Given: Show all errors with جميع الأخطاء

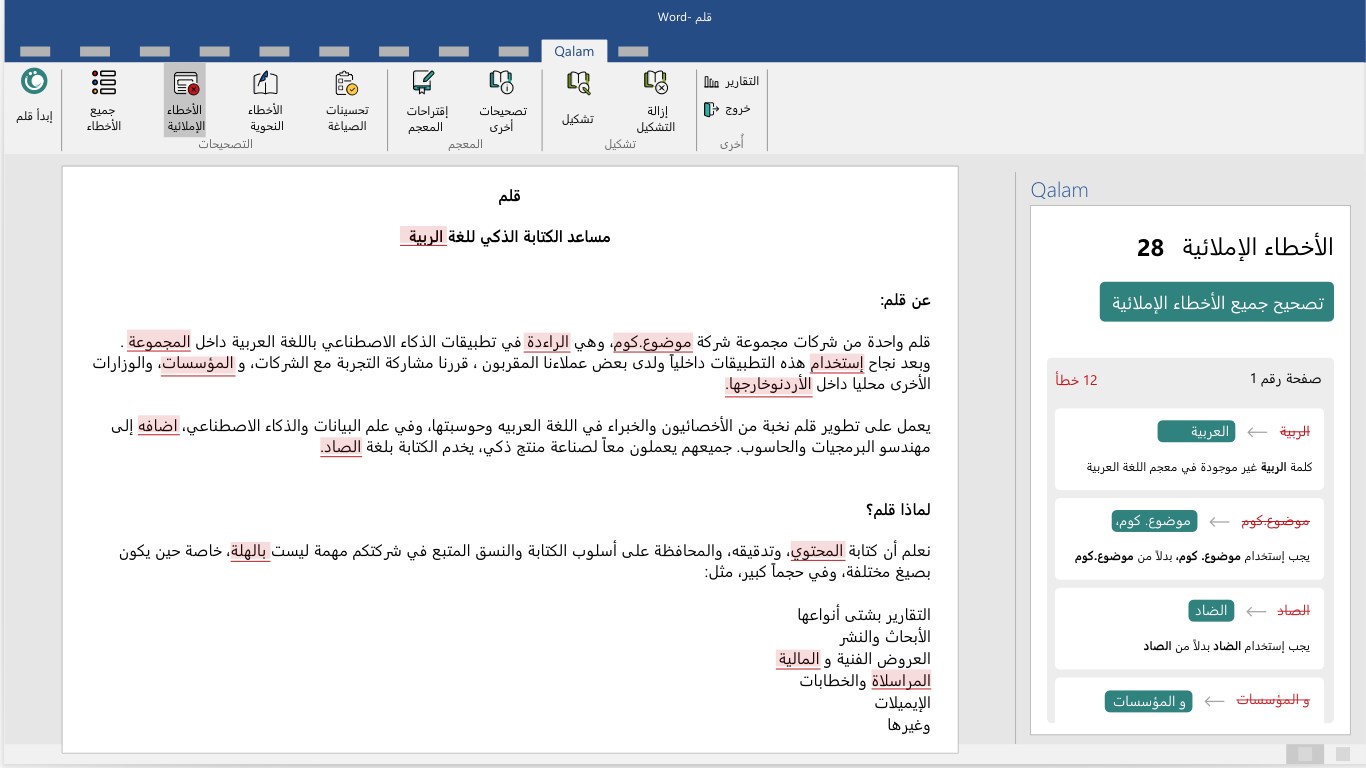Looking at the screenshot, I should (103, 101).
